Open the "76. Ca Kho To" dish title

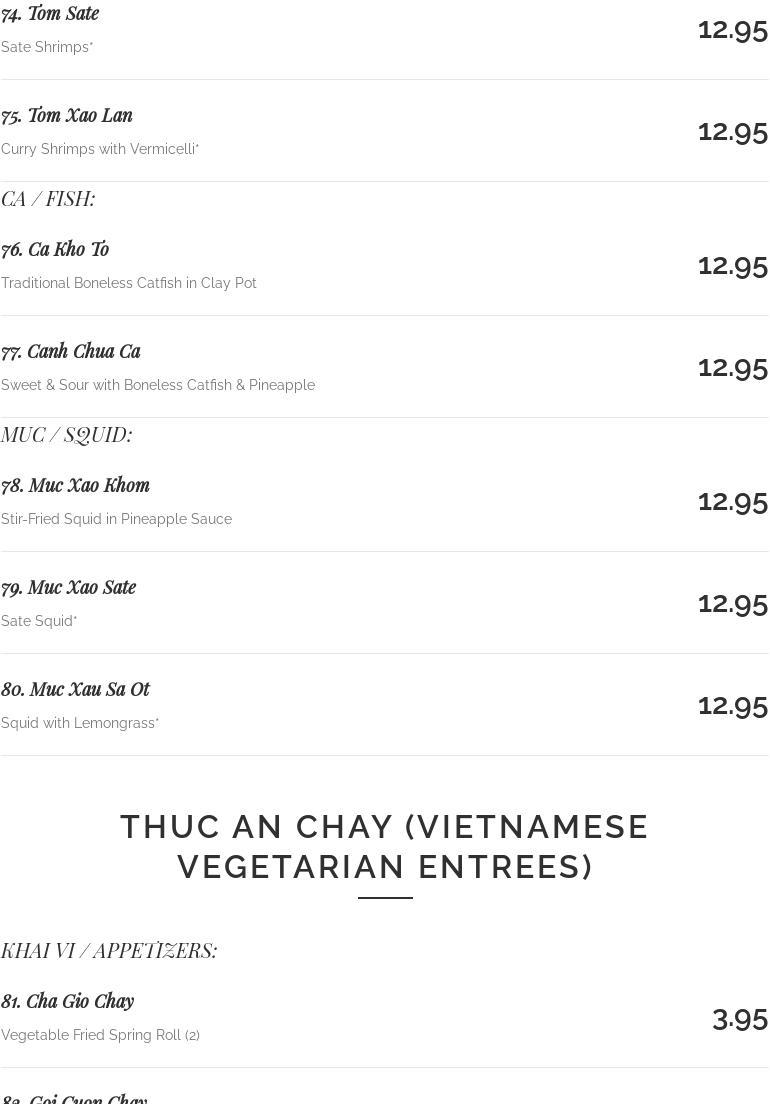tap(55, 249)
